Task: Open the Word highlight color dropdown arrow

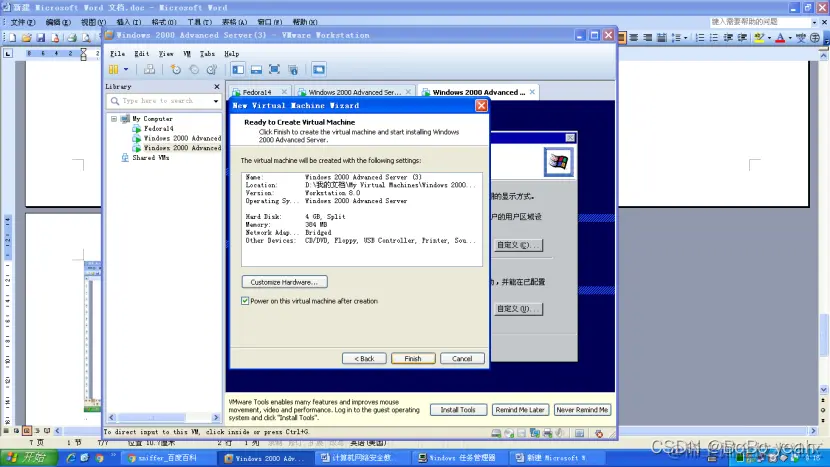Action: point(769,38)
